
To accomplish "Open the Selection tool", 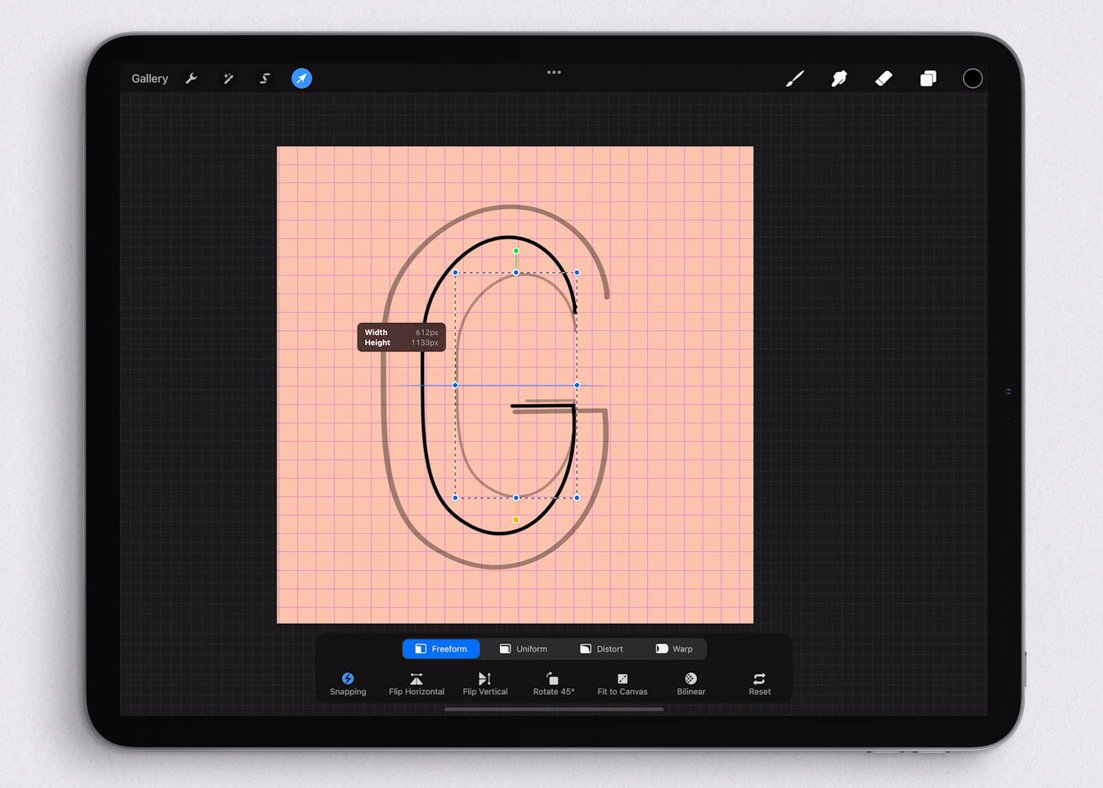I will [x=264, y=78].
